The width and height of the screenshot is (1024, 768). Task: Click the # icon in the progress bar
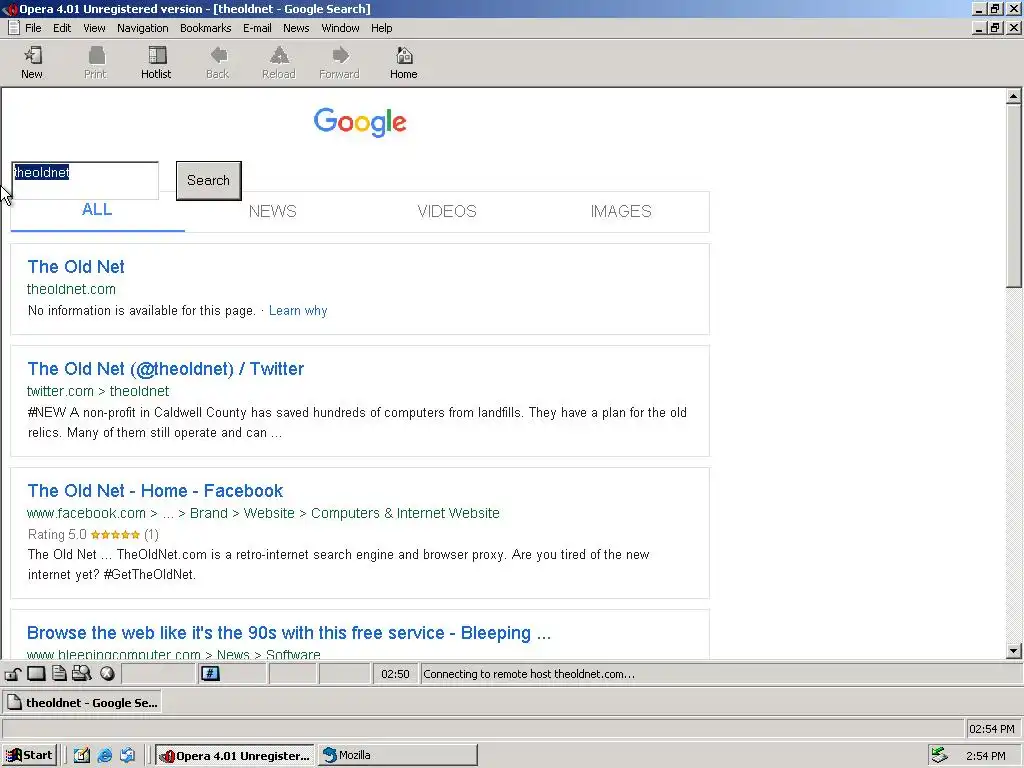tap(210, 674)
